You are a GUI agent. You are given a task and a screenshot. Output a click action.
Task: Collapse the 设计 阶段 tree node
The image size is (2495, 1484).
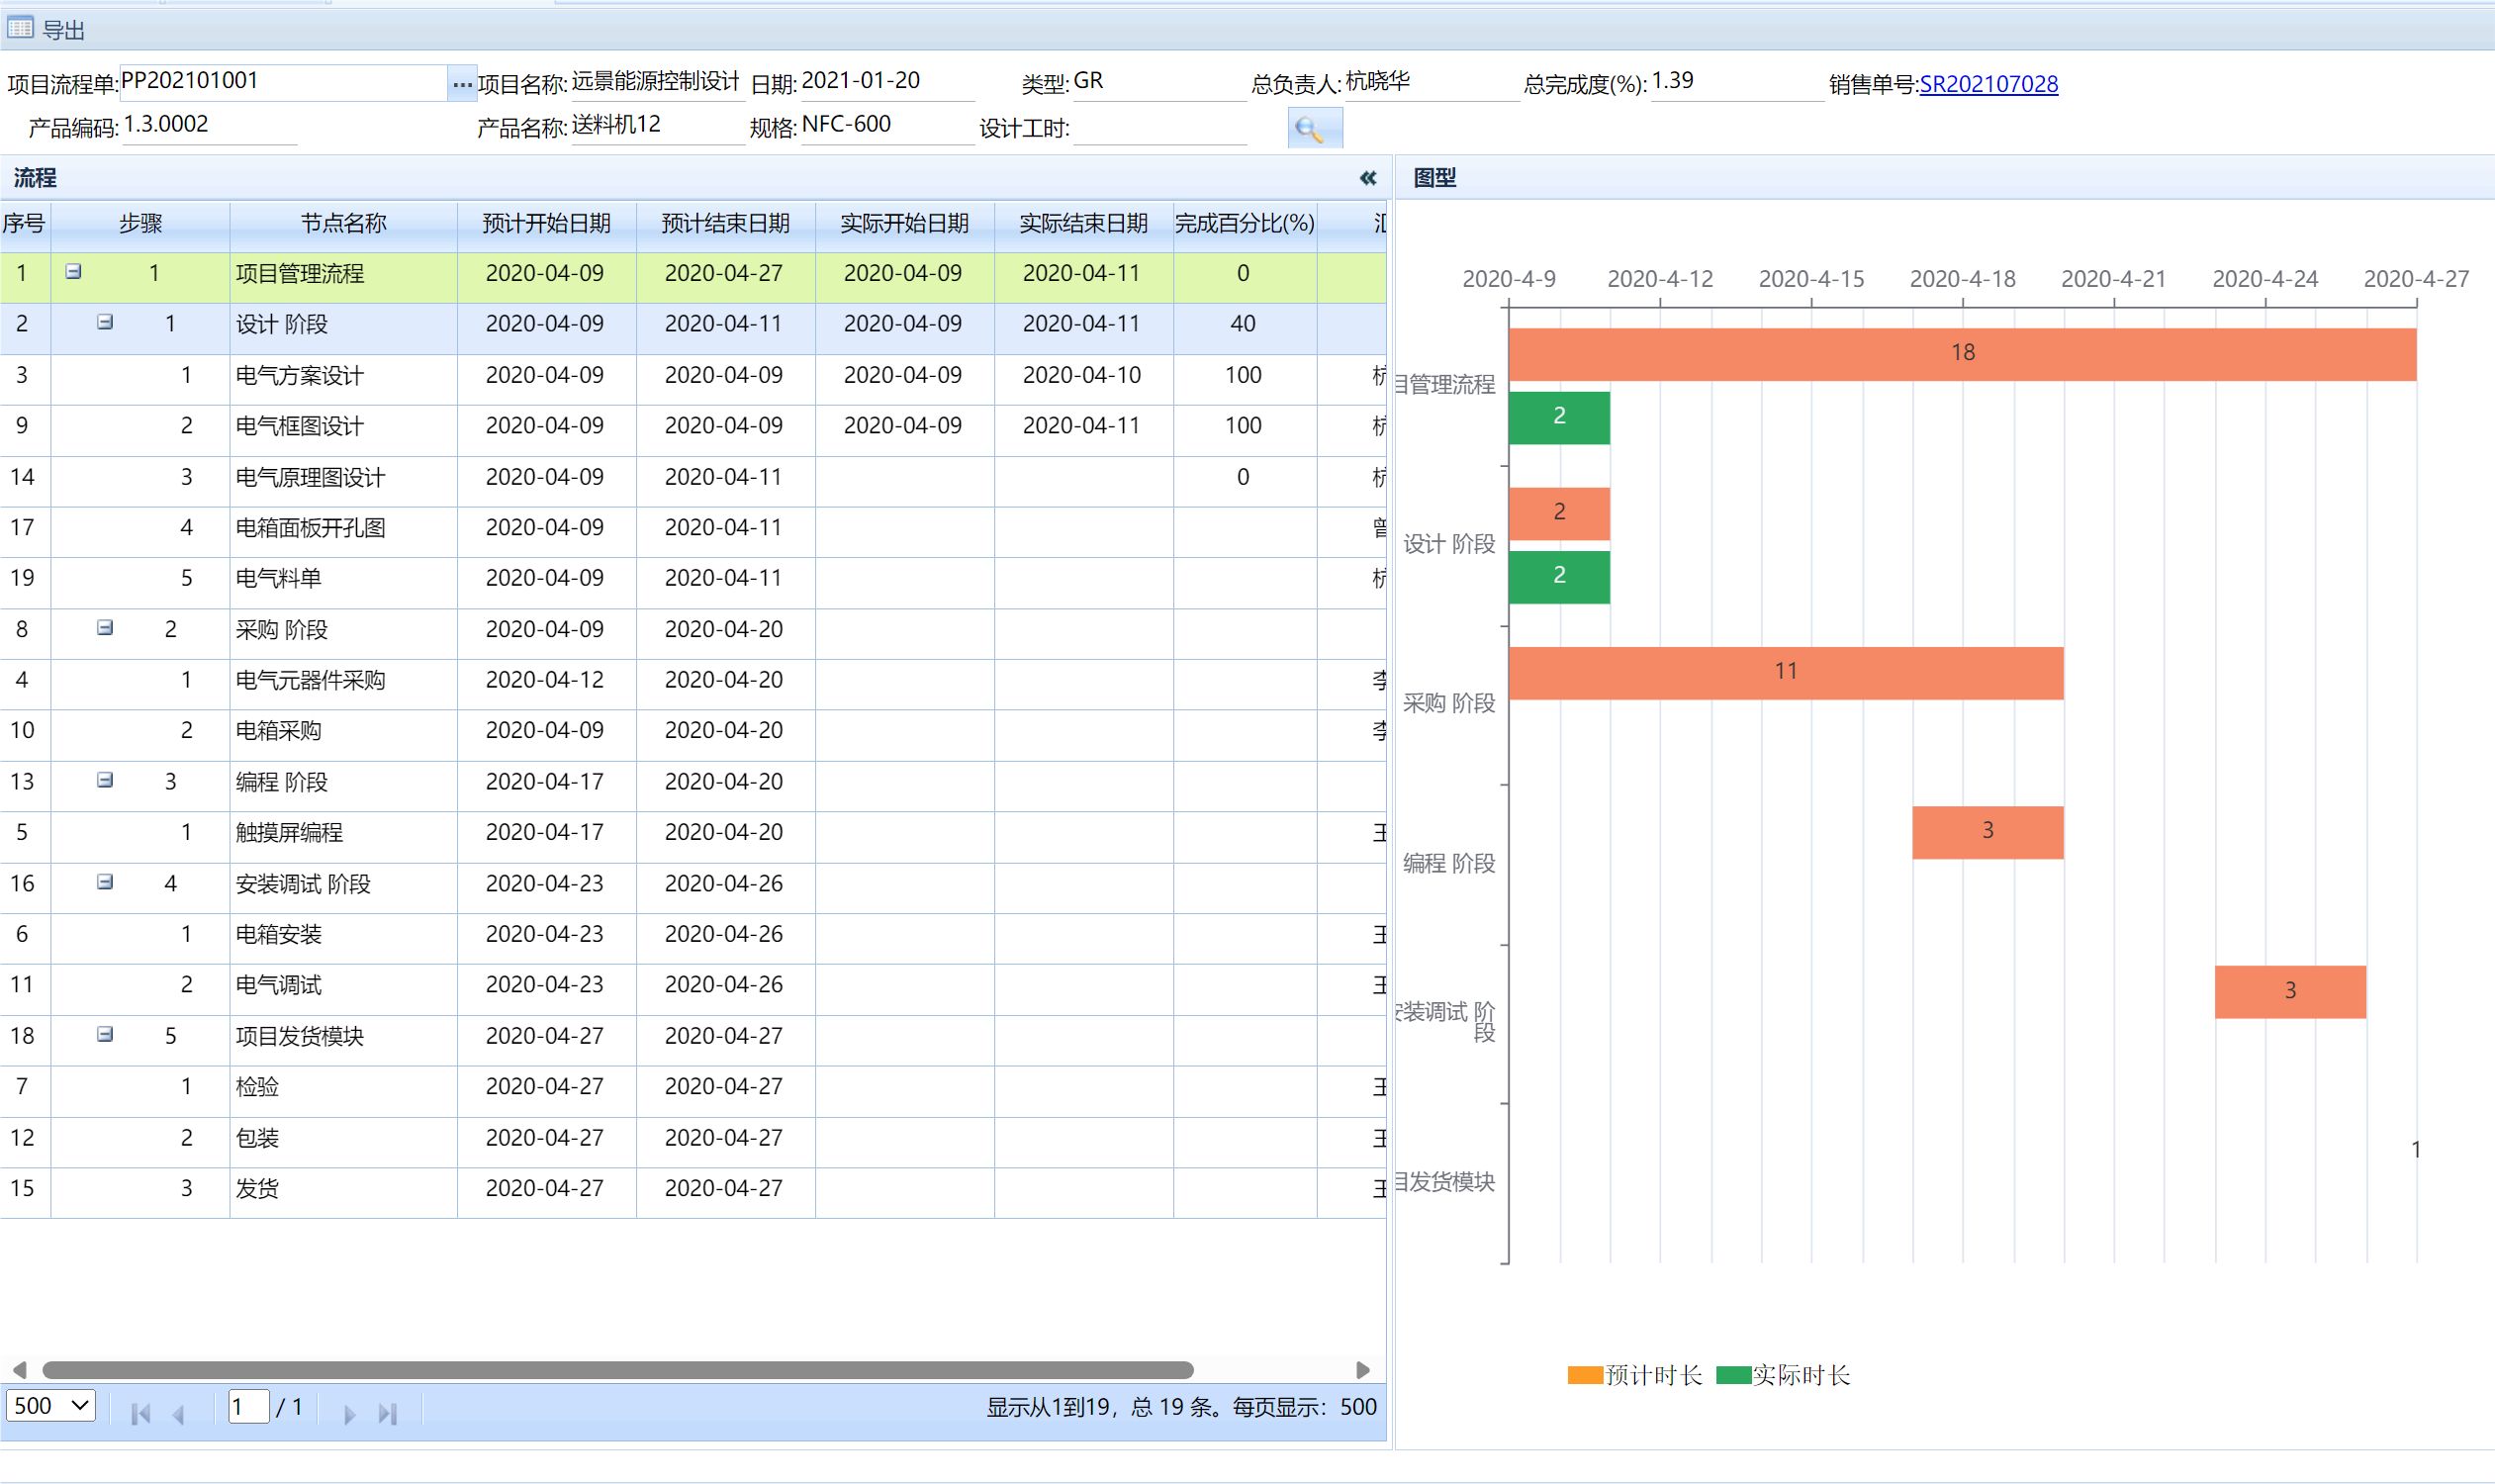point(104,322)
